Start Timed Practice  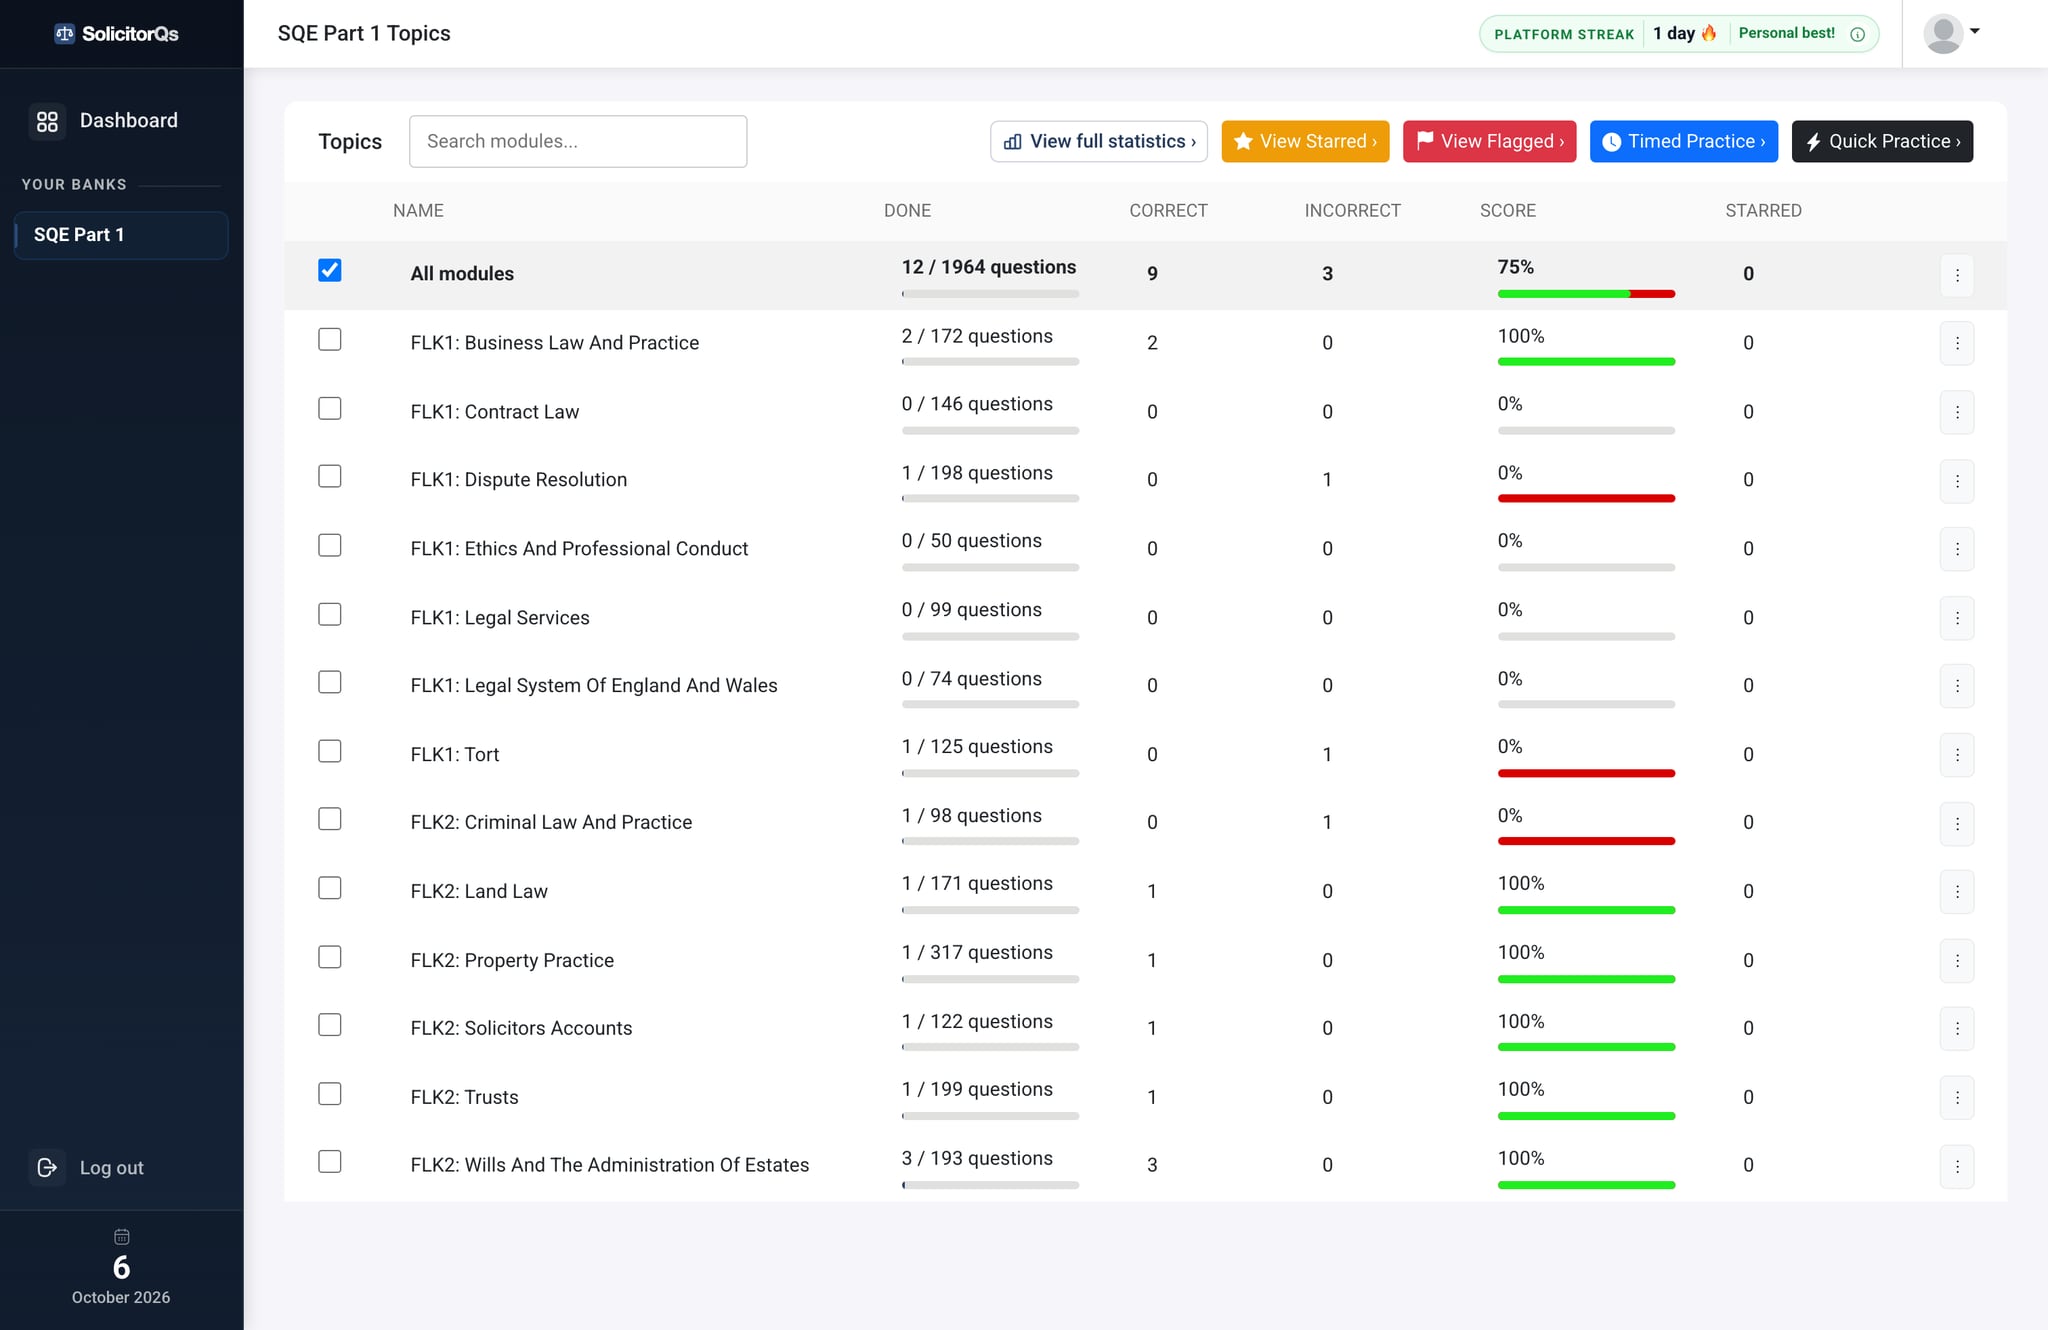click(x=1684, y=142)
